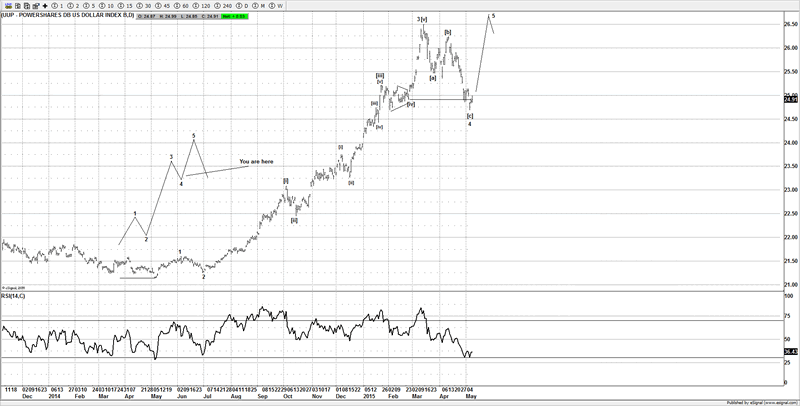Viewport: 800px width, 406px height.
Task: Click the Sep label on the date axis
Action: click(263, 396)
